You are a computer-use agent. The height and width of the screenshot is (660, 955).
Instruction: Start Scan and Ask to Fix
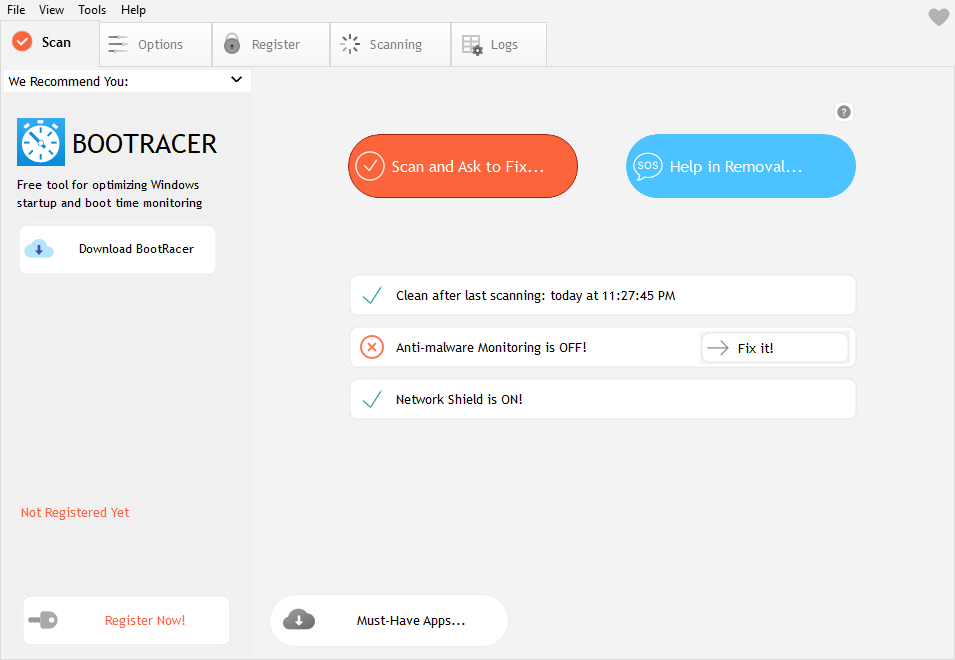463,166
